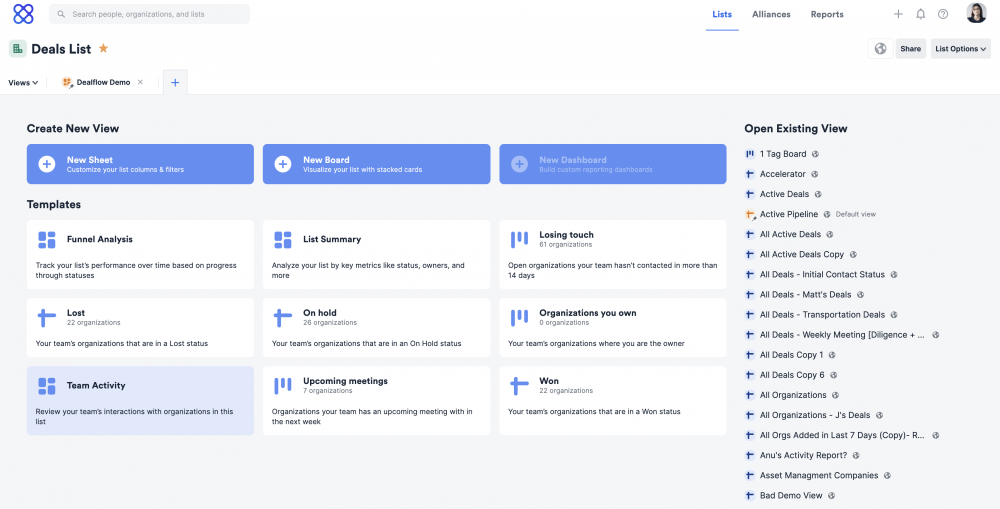
Task: Close the Dealflow Demo tab
Action: click(140, 82)
